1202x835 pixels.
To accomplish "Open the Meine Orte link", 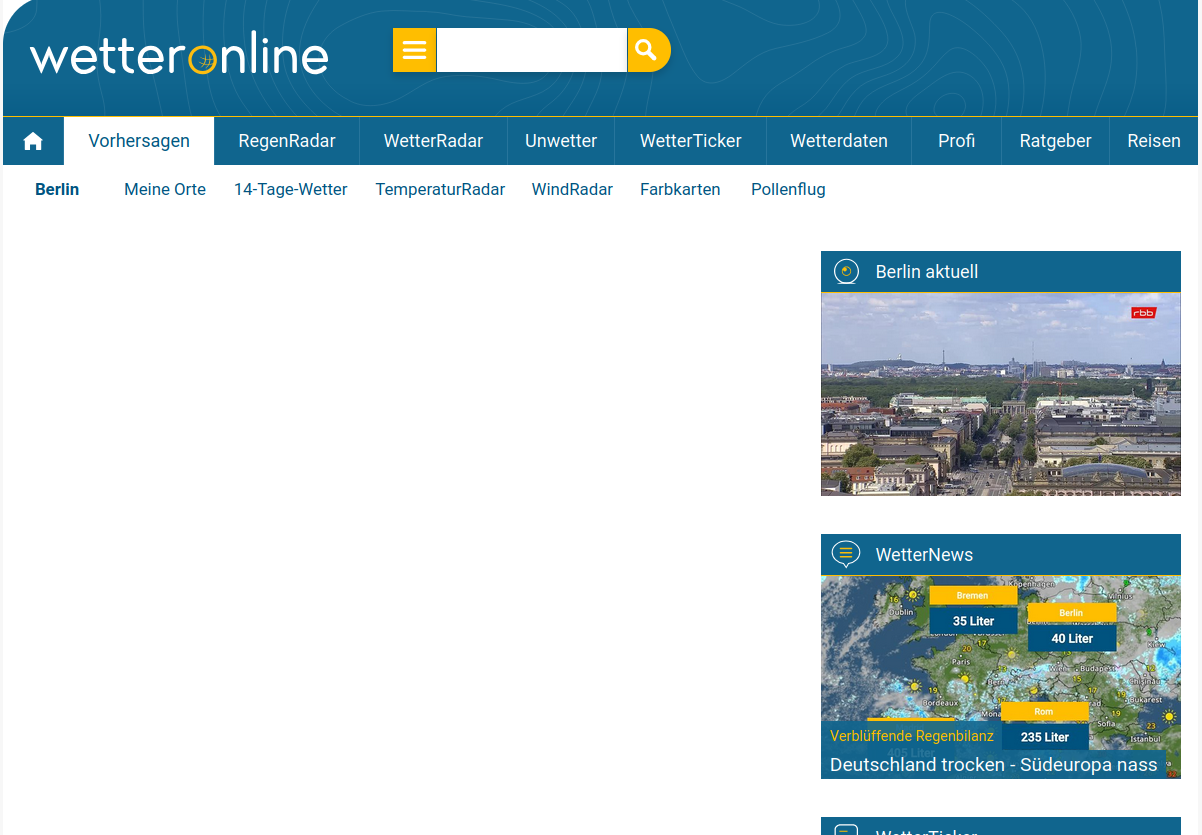I will click(x=165, y=189).
